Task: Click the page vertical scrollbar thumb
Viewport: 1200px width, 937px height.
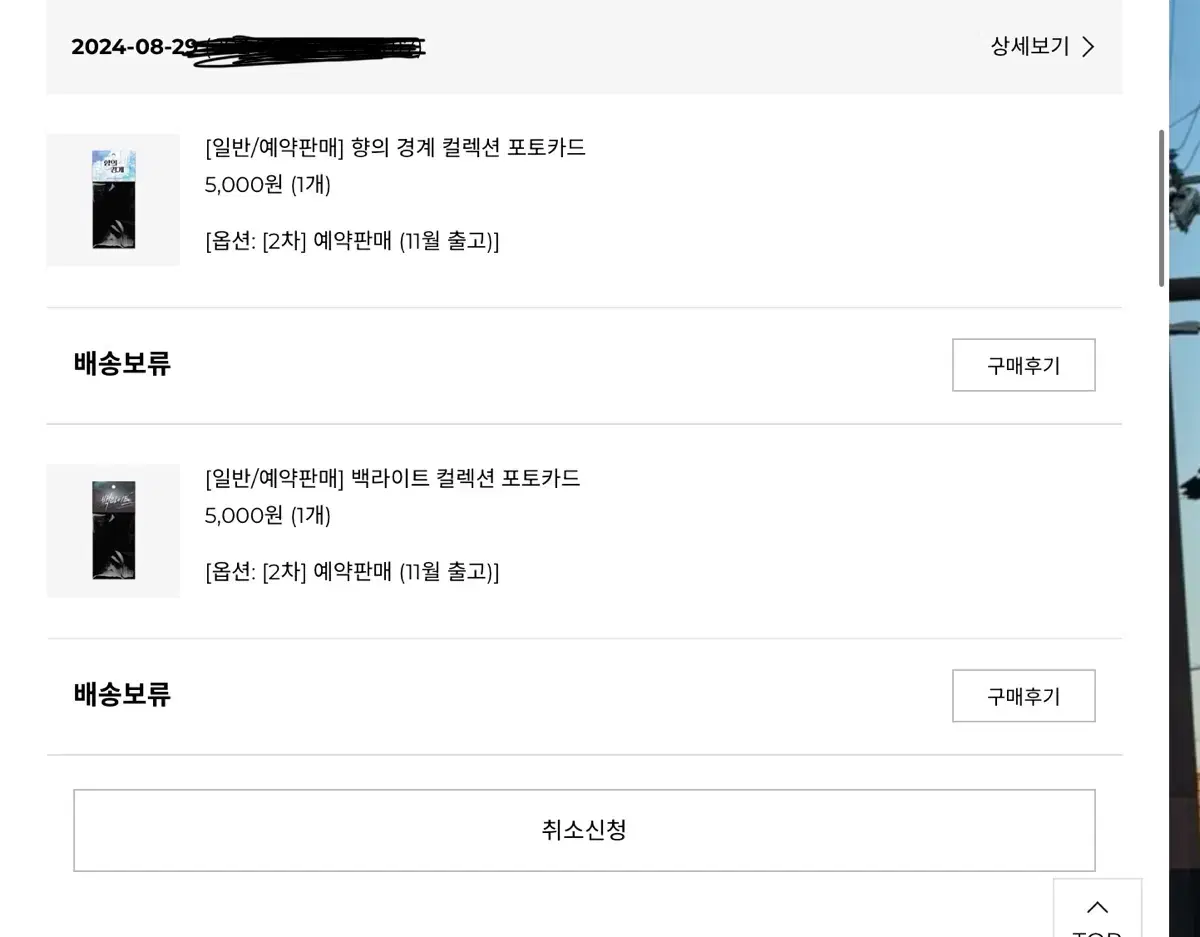Action: click(x=1161, y=208)
